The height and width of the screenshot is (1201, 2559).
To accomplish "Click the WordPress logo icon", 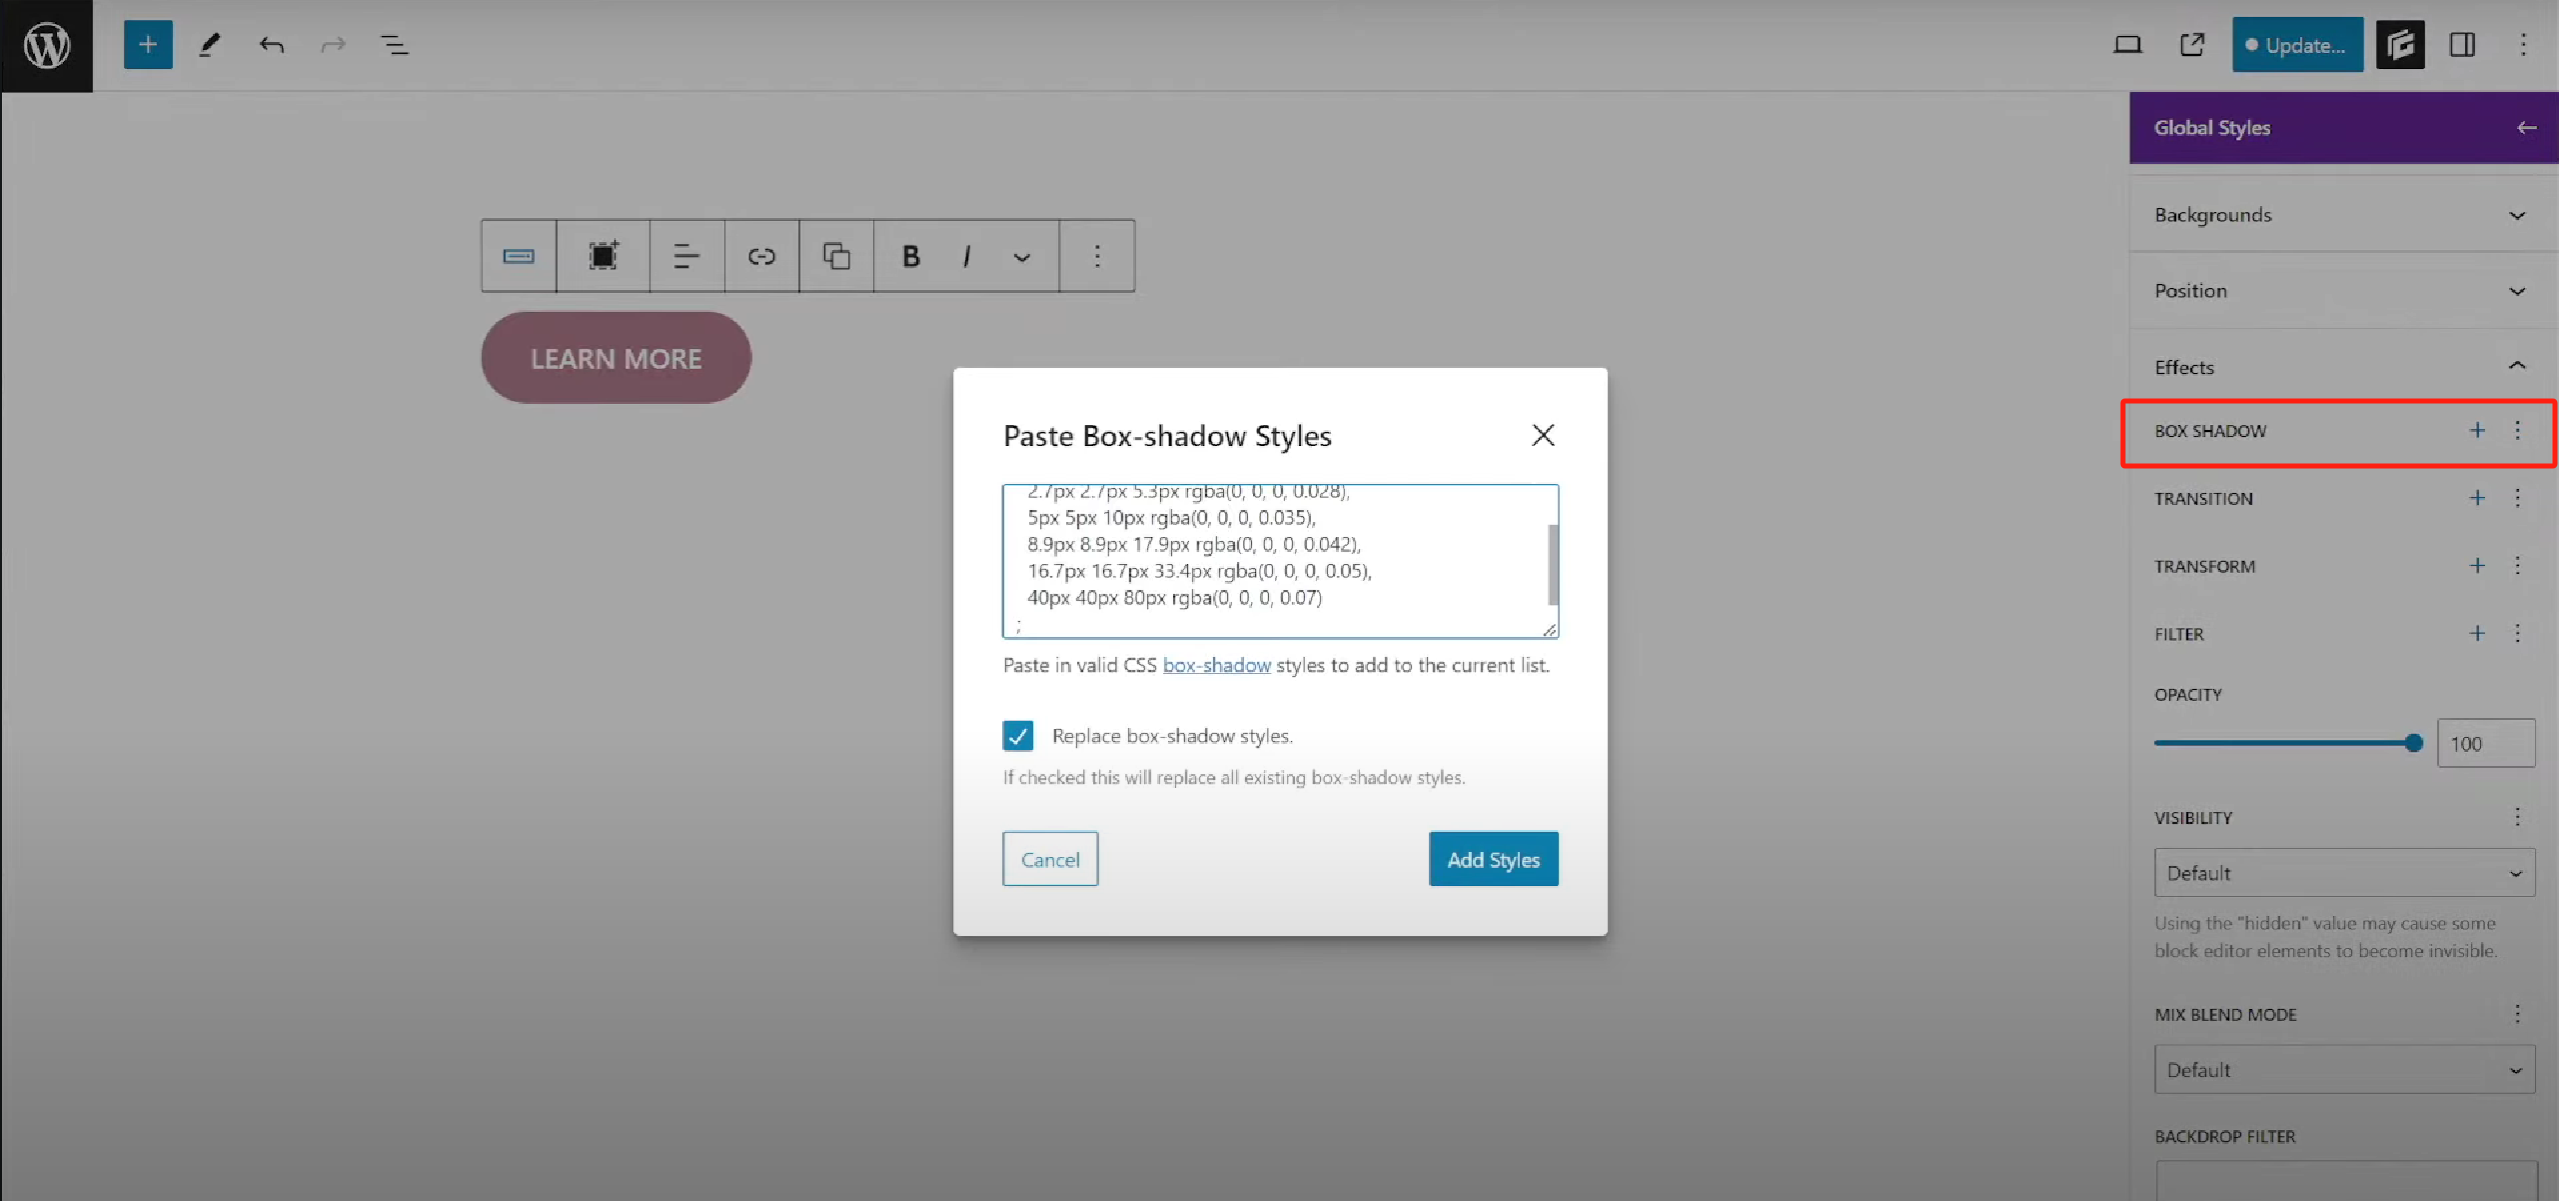I will [x=46, y=45].
